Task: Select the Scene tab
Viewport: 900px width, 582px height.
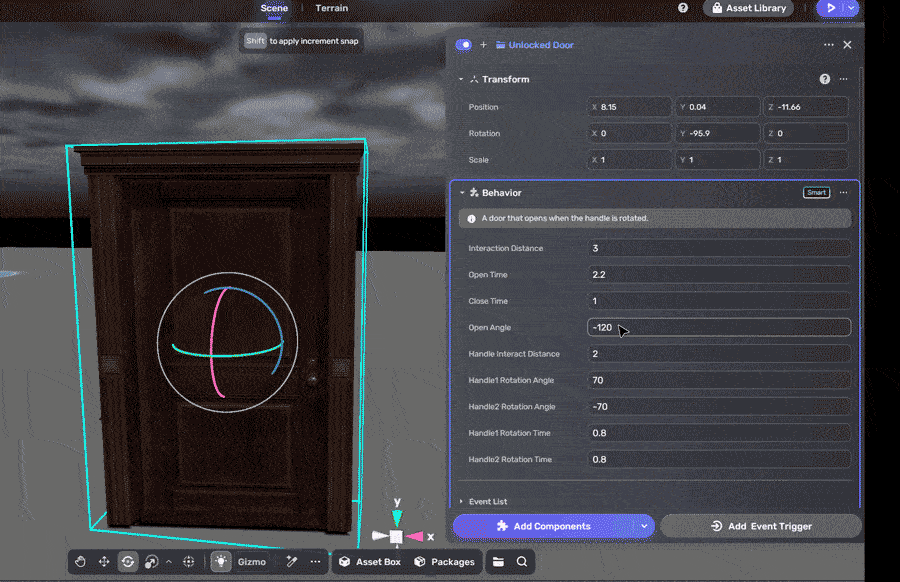Action: tap(273, 8)
